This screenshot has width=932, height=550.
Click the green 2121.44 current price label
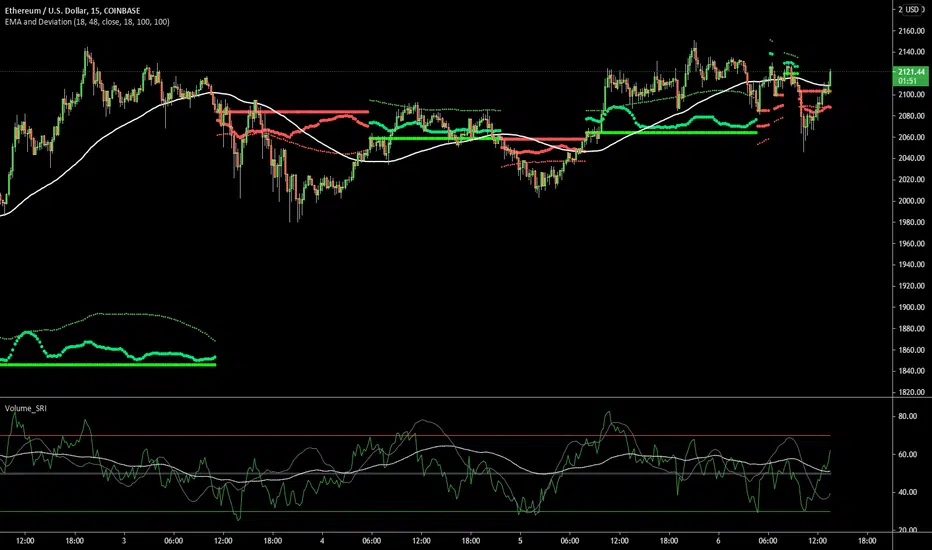pos(910,76)
